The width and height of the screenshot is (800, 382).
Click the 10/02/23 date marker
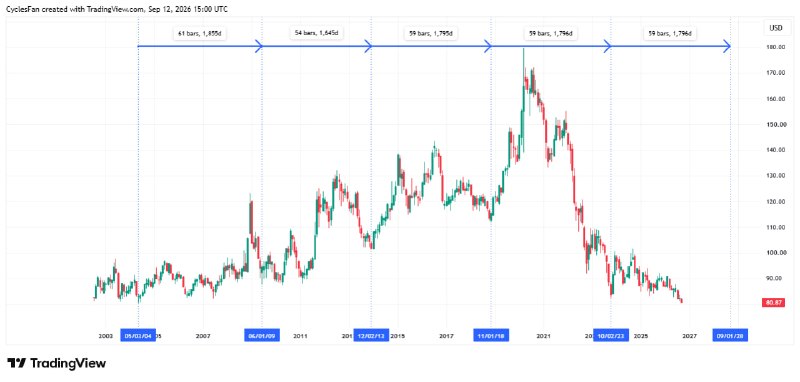tap(611, 336)
